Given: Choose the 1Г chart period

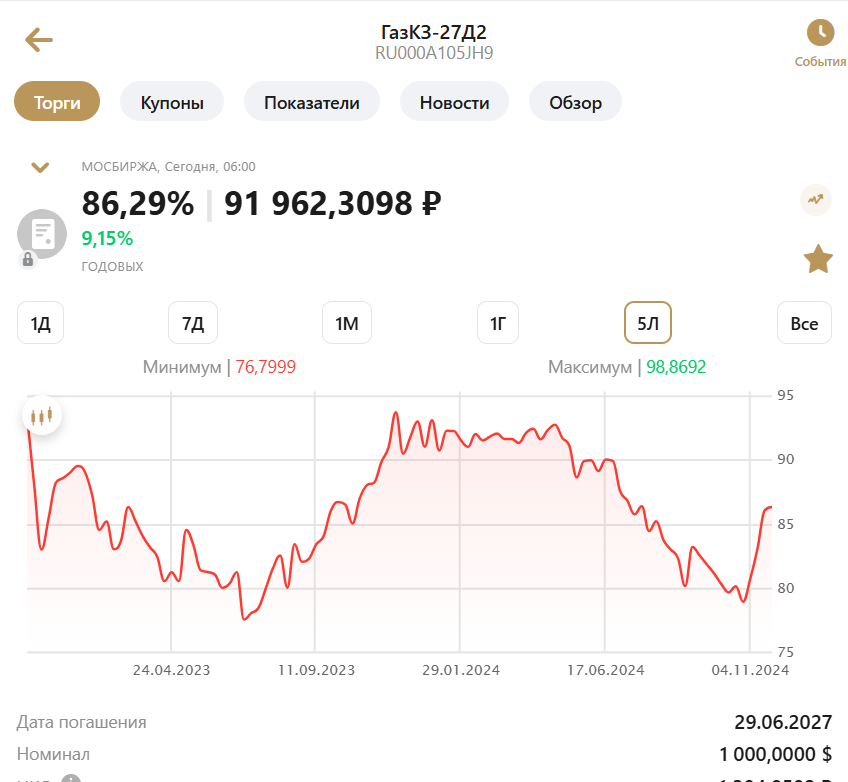Looking at the screenshot, I should point(498,323).
